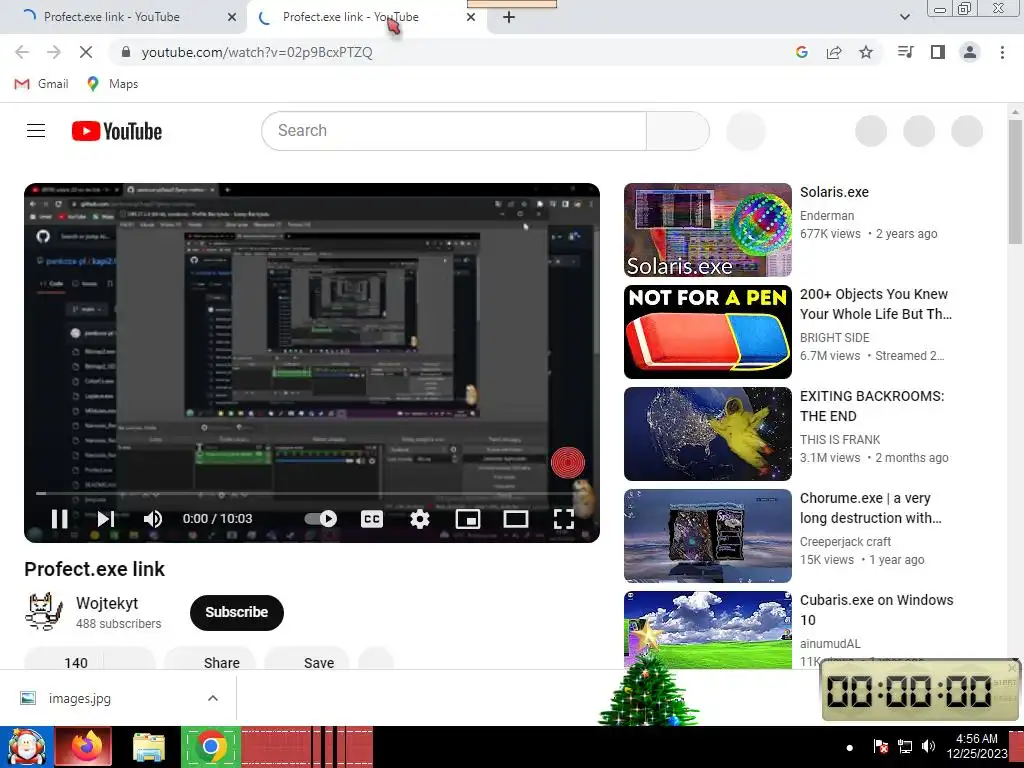1024x768 pixels.
Task: Open the Chrome three-dot menu
Action: [1002, 52]
